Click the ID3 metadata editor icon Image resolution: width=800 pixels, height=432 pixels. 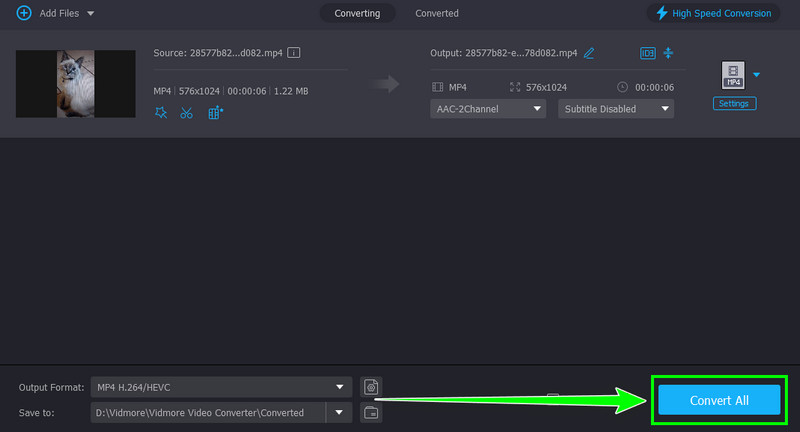point(647,52)
